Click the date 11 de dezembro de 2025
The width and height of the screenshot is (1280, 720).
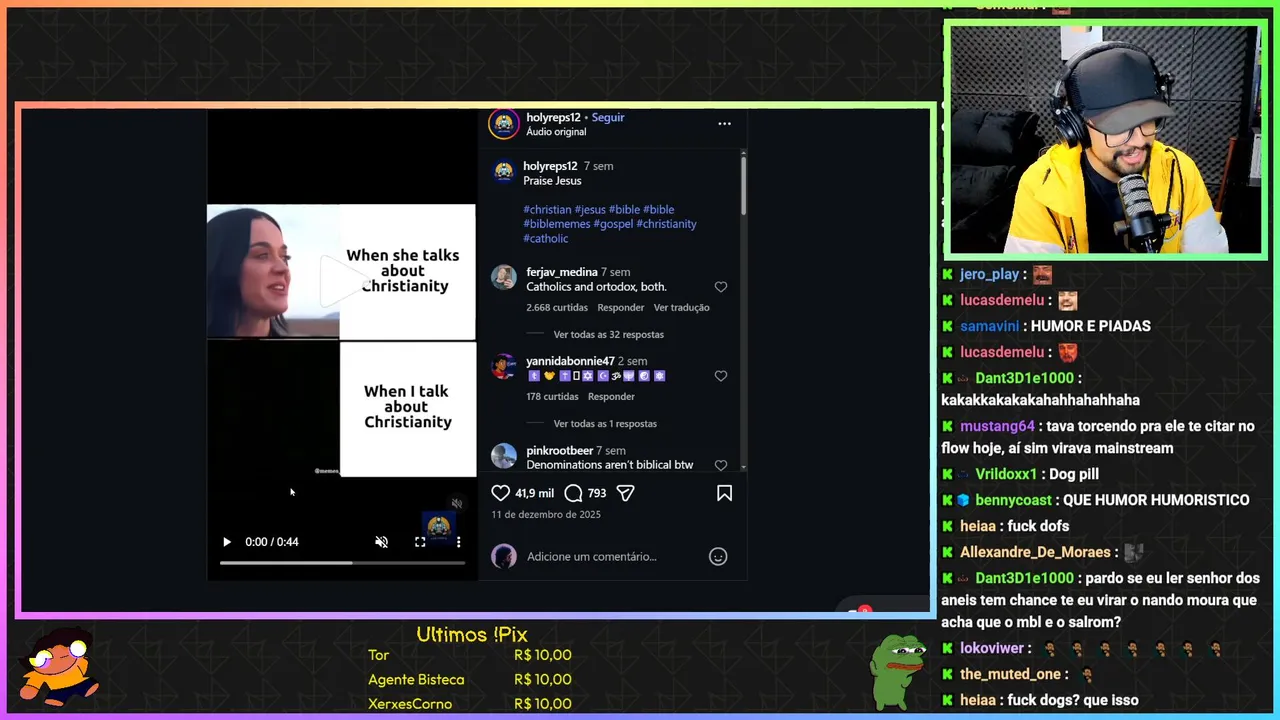point(546,515)
